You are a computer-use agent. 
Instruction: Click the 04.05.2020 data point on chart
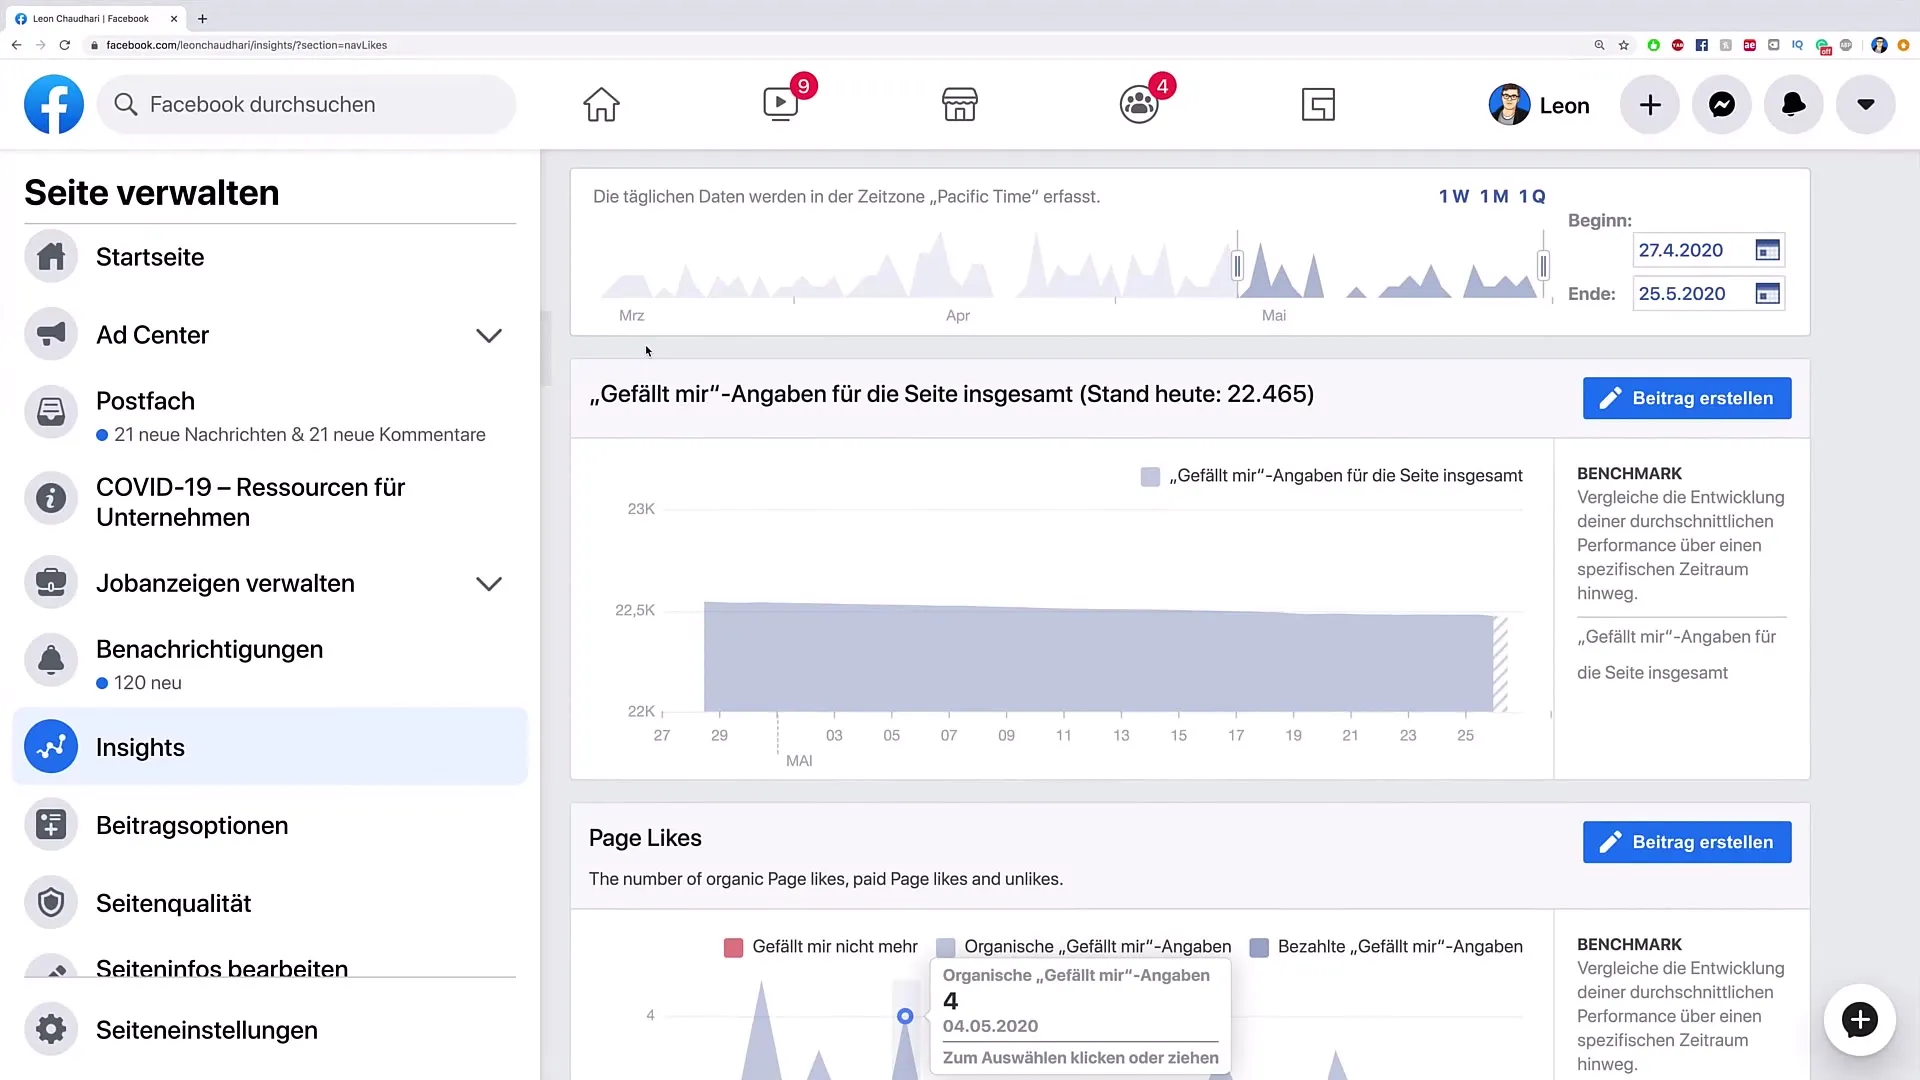pyautogui.click(x=905, y=1016)
